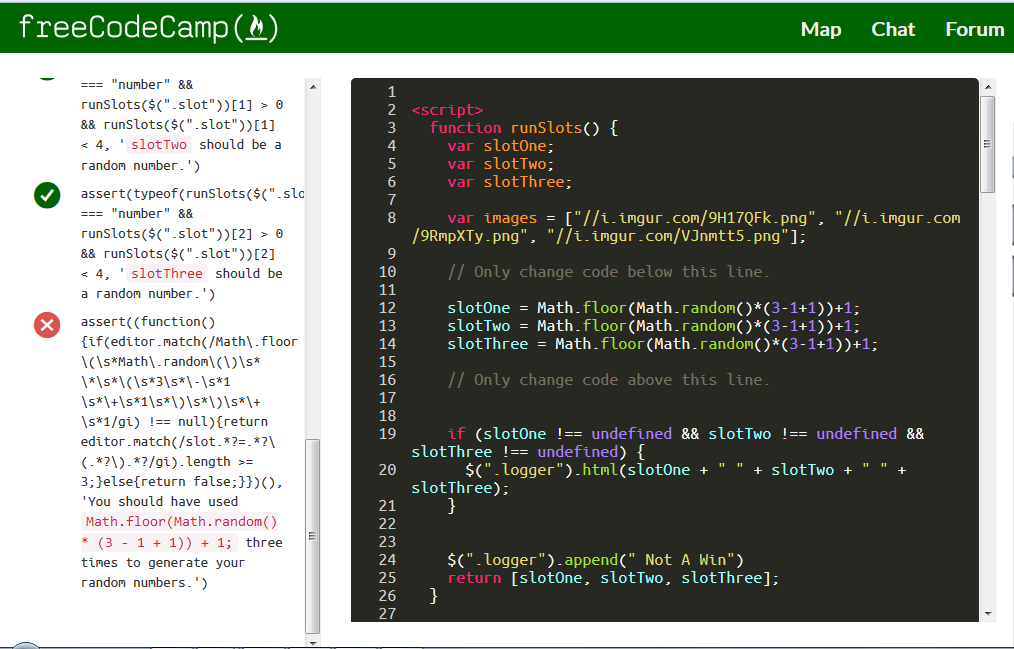Click 'assert((function()' failing test text

tap(148, 322)
